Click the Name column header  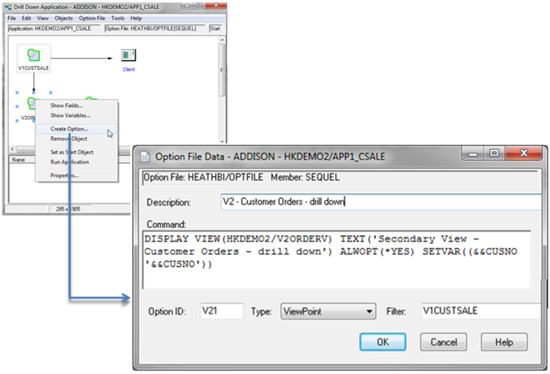19,160
